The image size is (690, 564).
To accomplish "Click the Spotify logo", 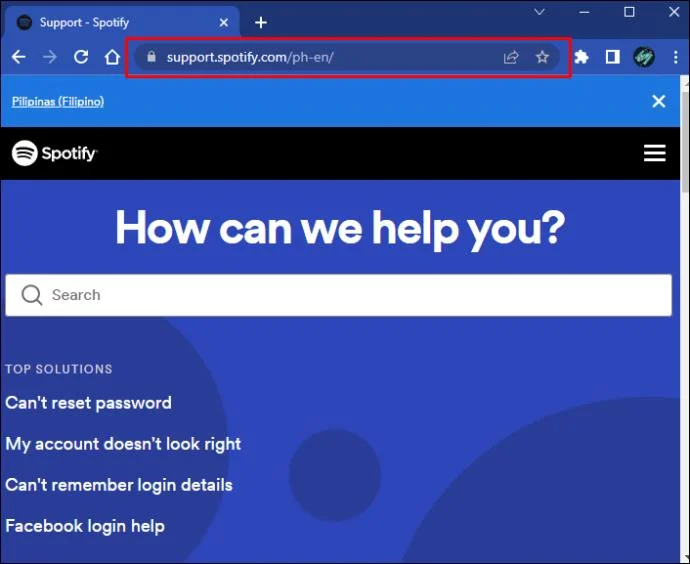I will coord(55,153).
